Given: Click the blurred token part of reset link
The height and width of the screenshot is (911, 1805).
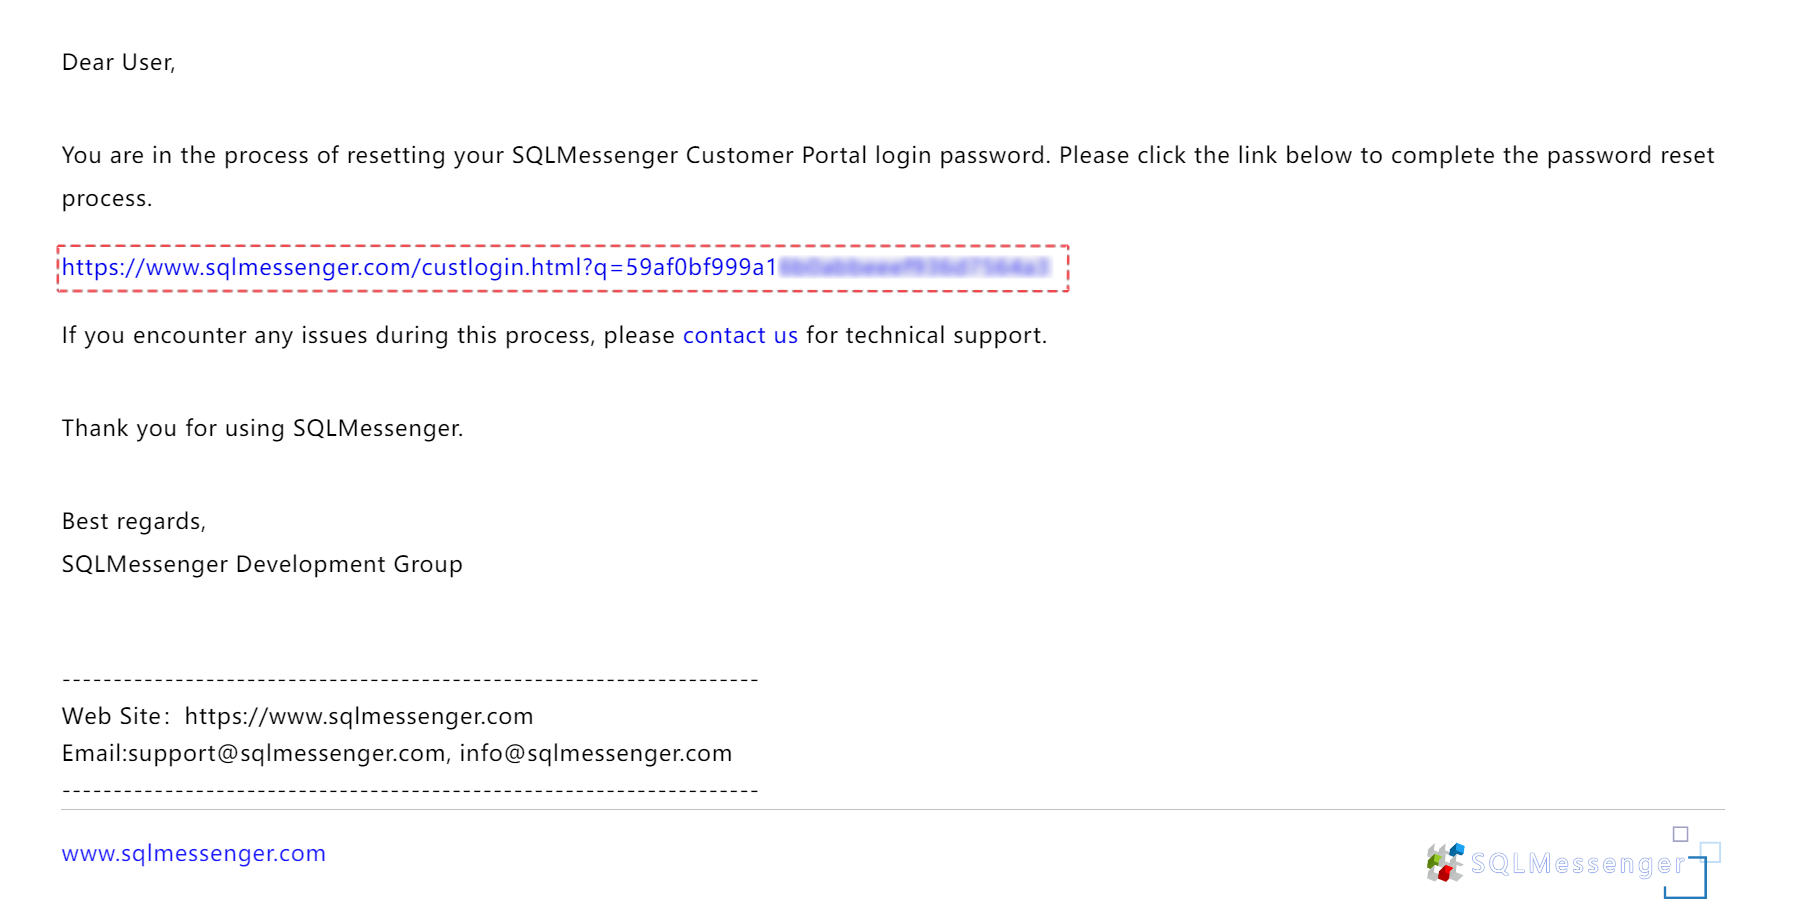Looking at the screenshot, I should tap(914, 268).
